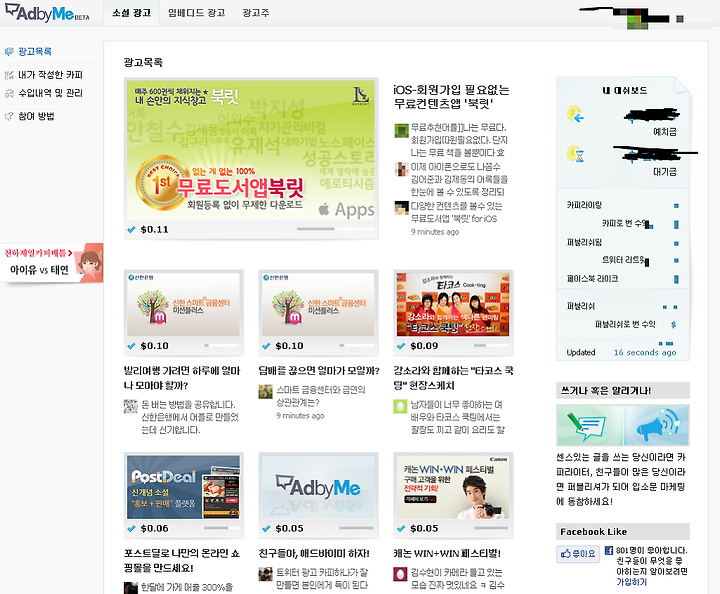Click 퍼블리쉬링 in the dashboard

click(x=584, y=242)
